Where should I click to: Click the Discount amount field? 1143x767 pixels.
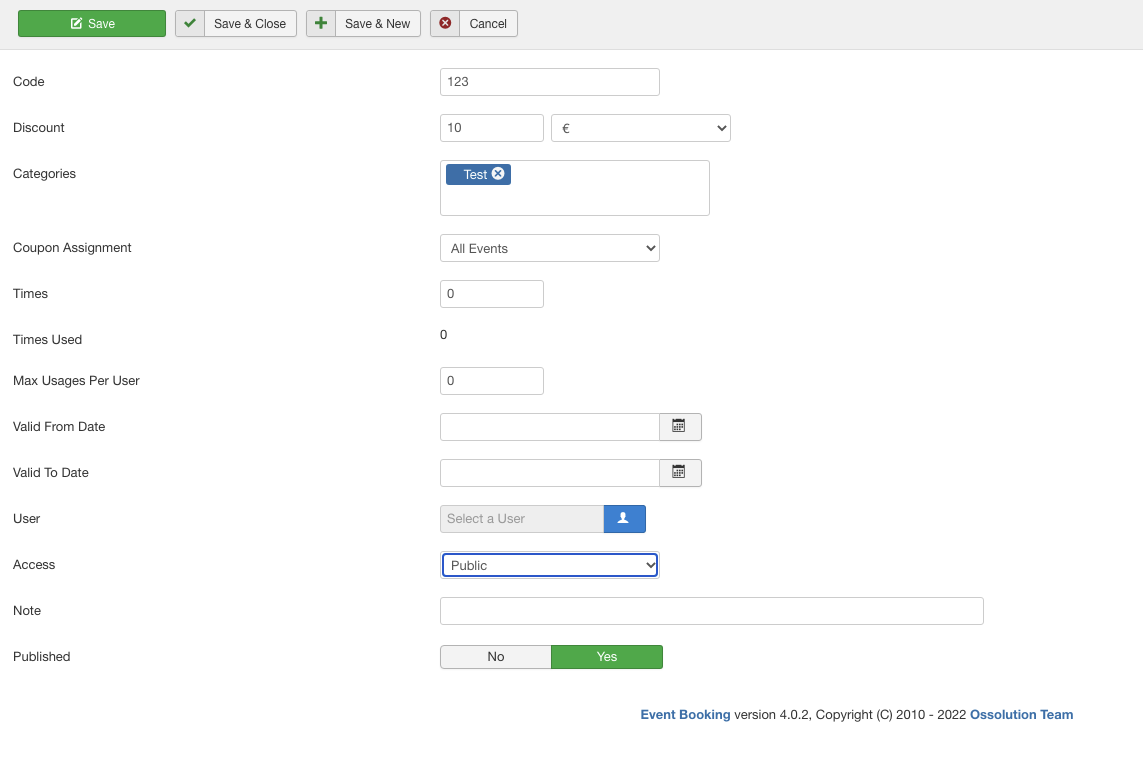coord(491,128)
